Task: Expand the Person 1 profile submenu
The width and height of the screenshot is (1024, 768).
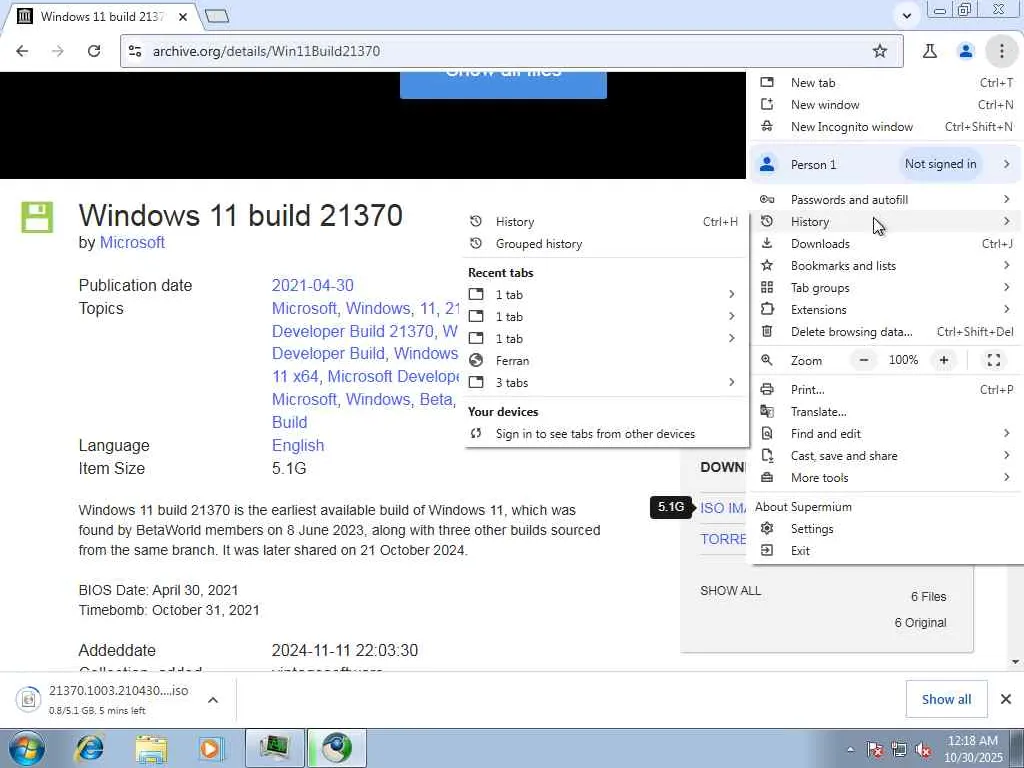Action: click(x=884, y=165)
